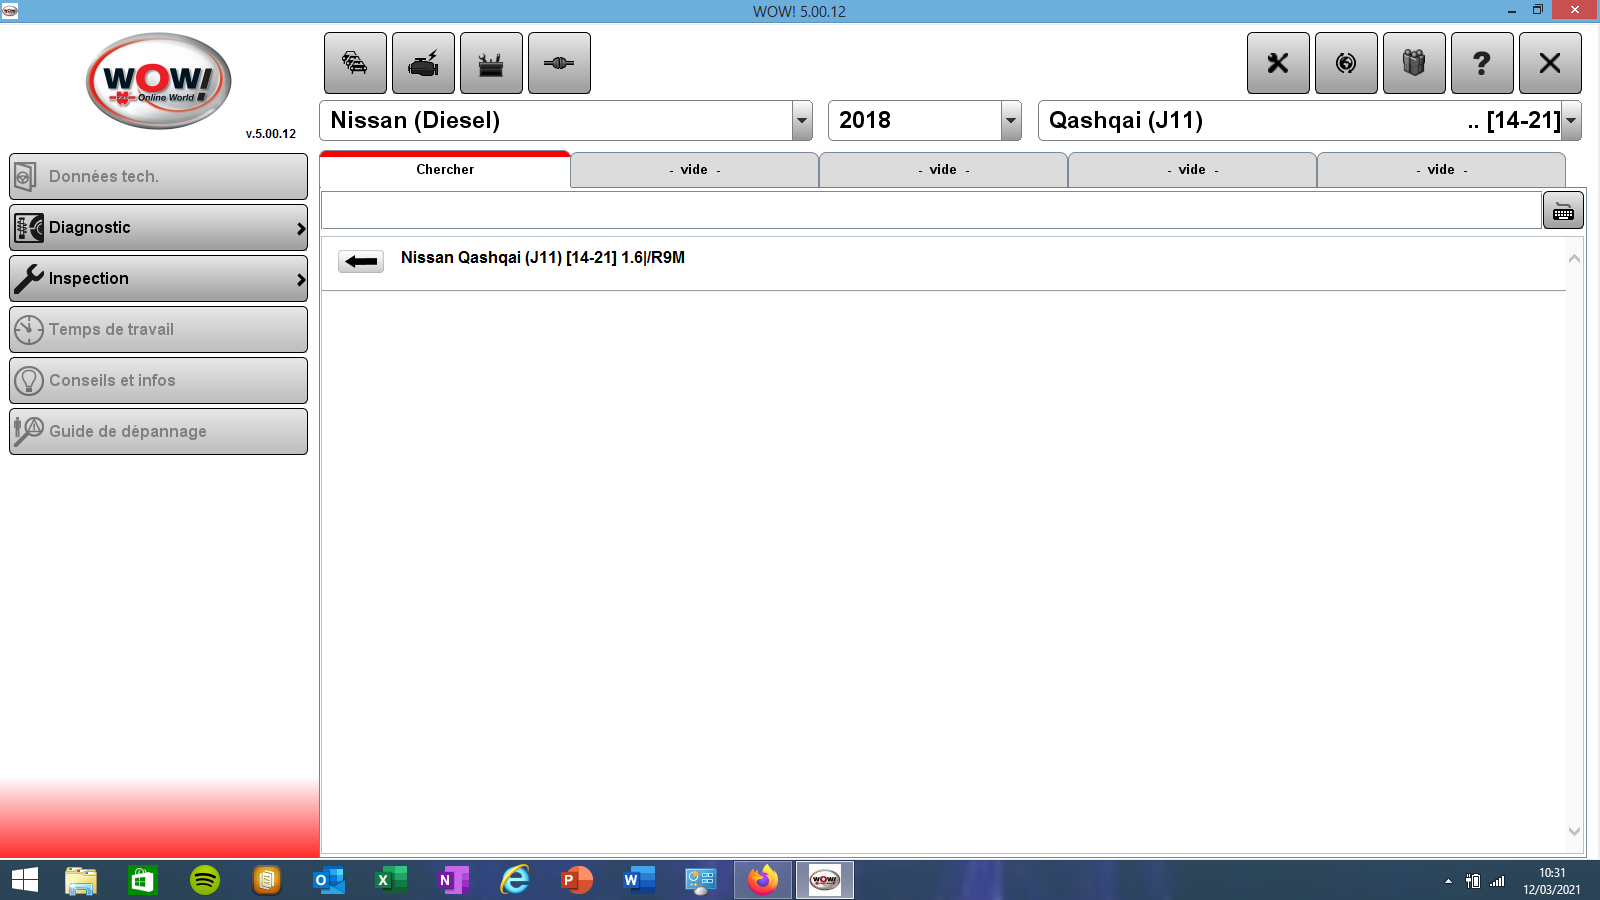
Task: Click the connector plug toolbar icon
Action: (559, 63)
